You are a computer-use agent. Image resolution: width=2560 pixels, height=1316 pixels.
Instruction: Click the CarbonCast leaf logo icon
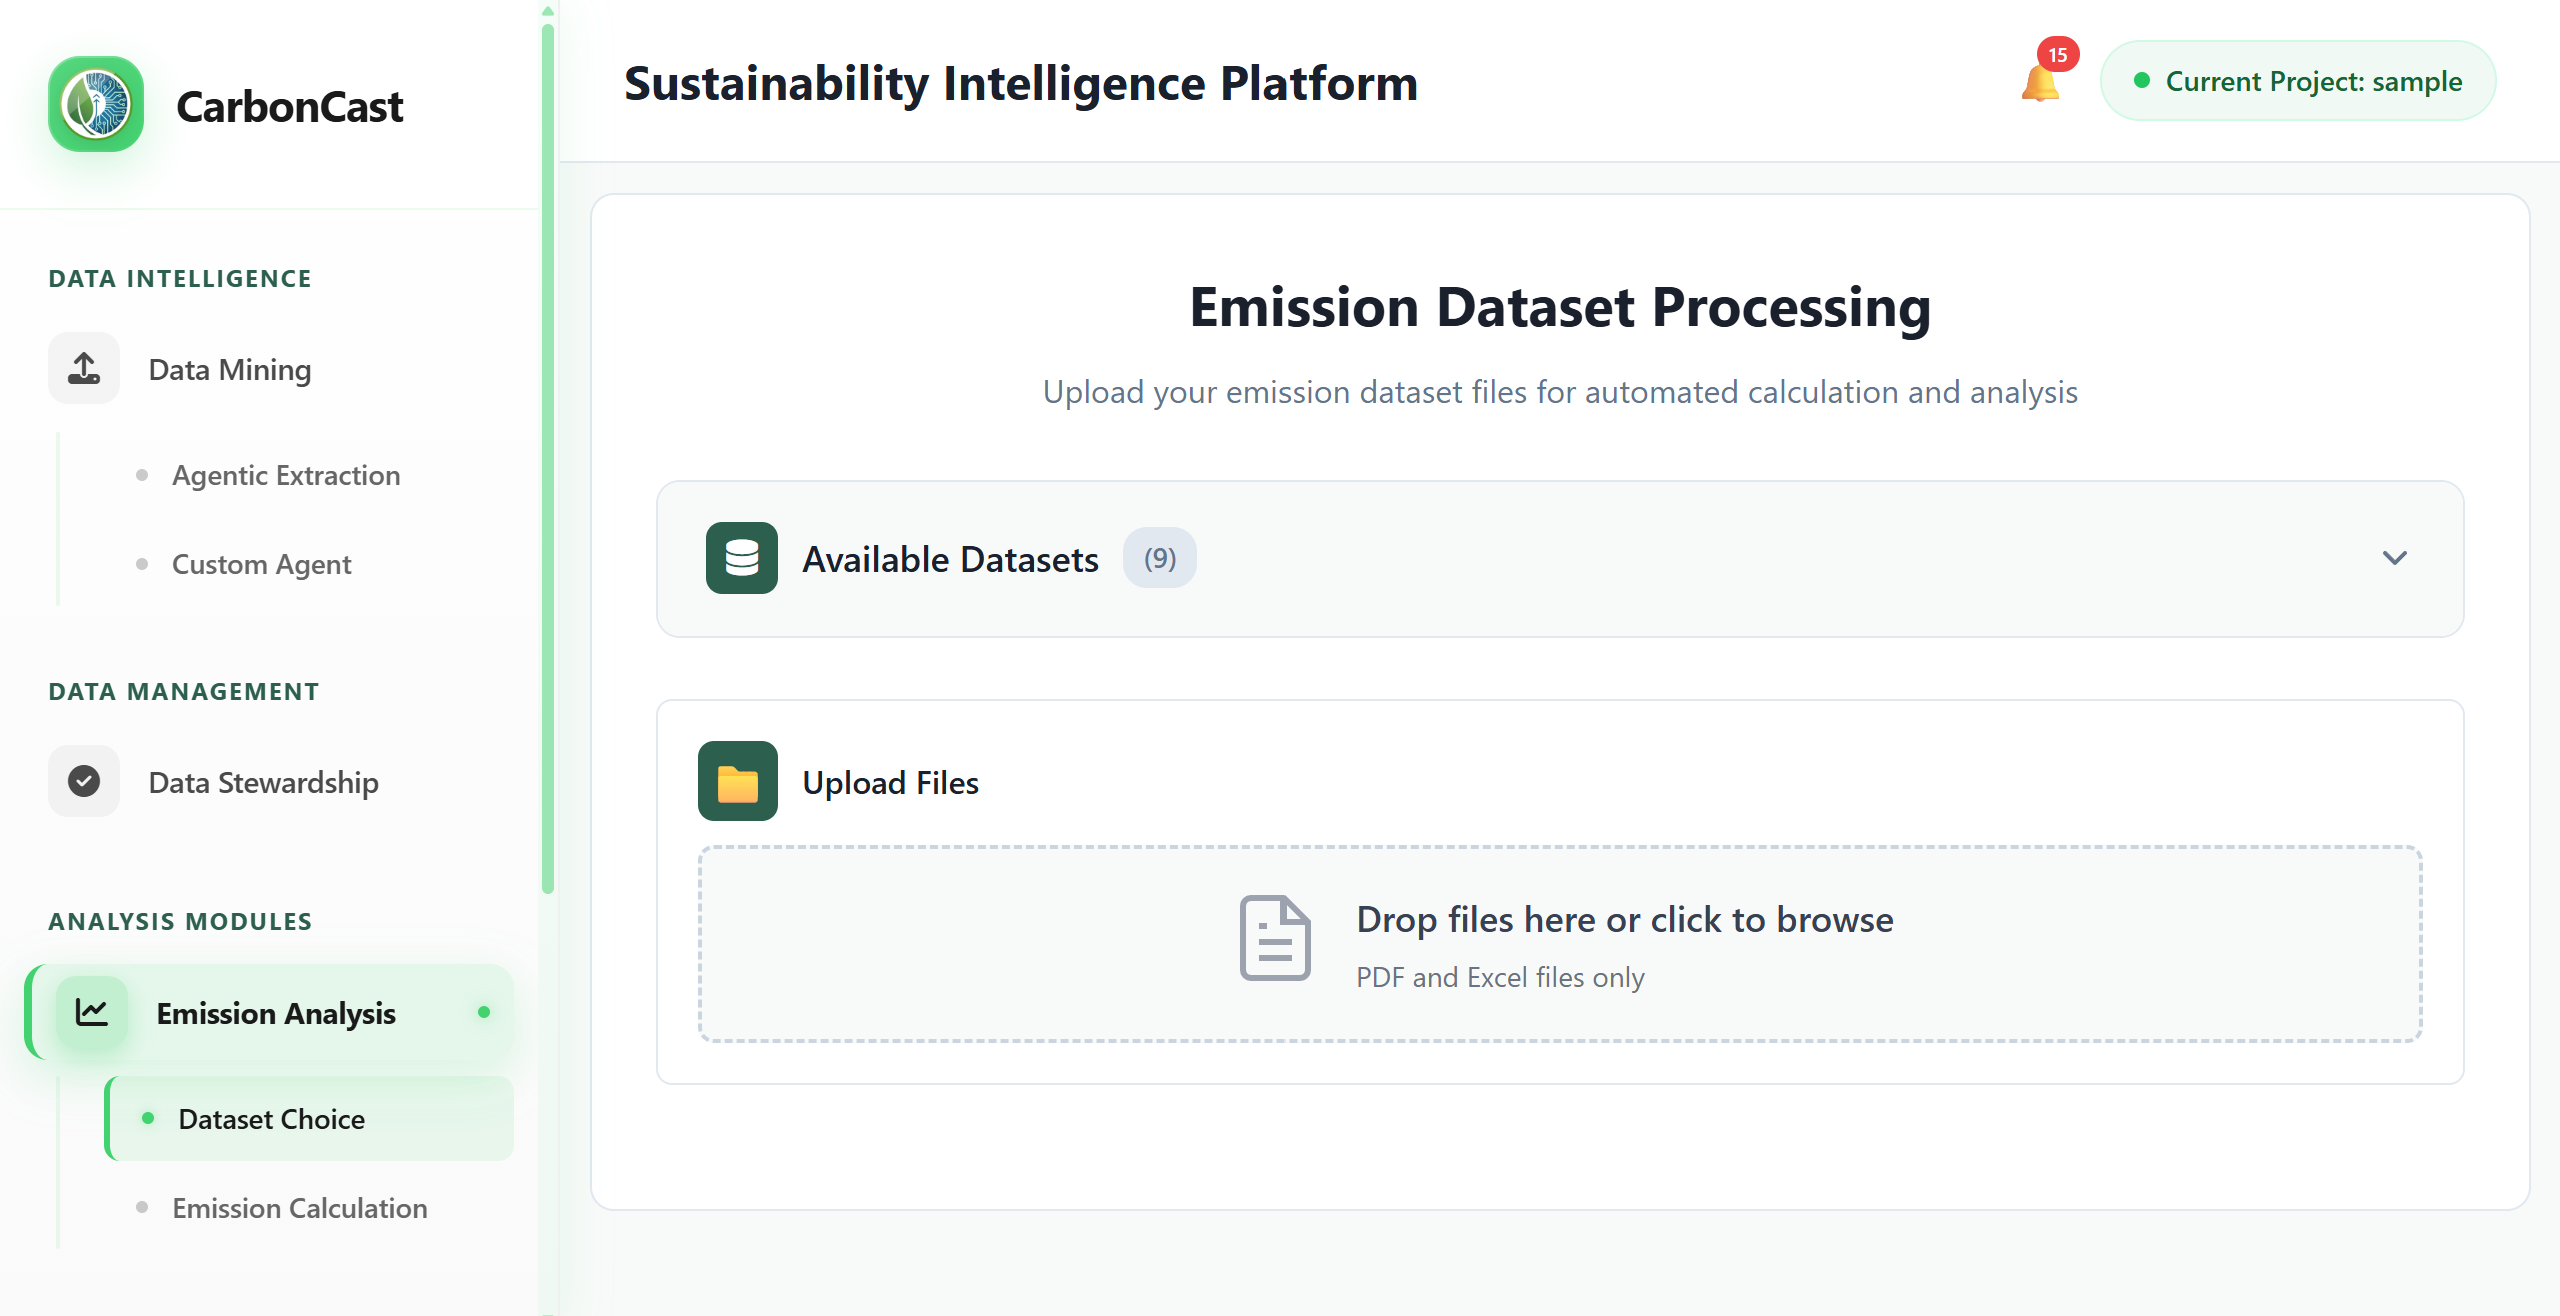click(96, 104)
